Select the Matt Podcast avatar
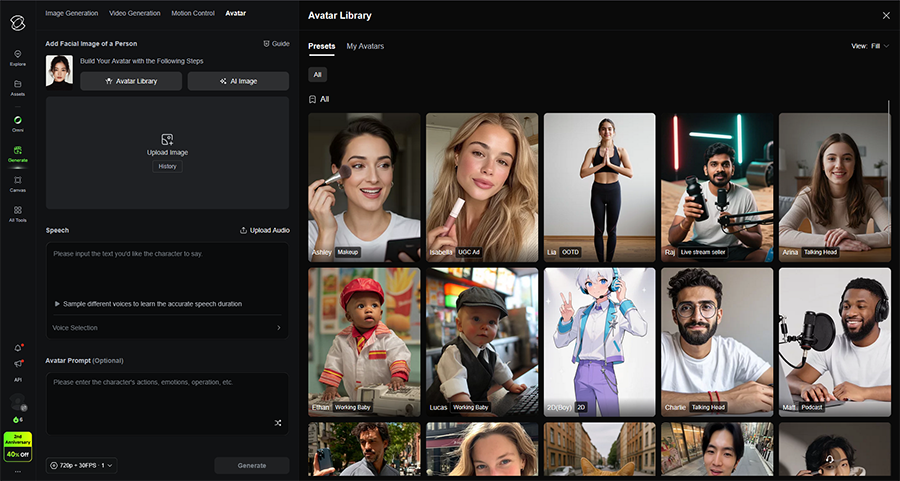The height and width of the screenshot is (481, 900). pos(835,342)
